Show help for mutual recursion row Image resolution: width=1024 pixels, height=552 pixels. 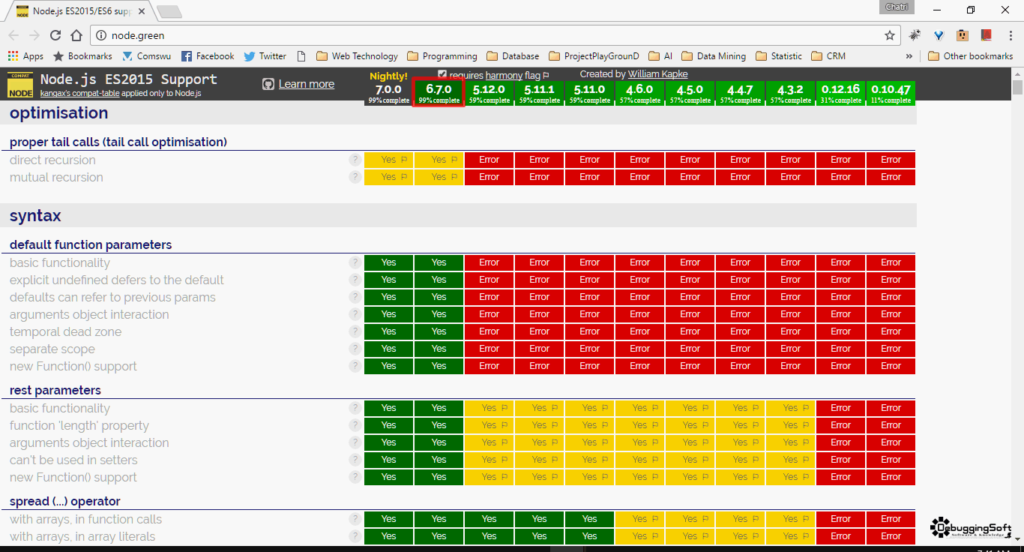point(355,177)
